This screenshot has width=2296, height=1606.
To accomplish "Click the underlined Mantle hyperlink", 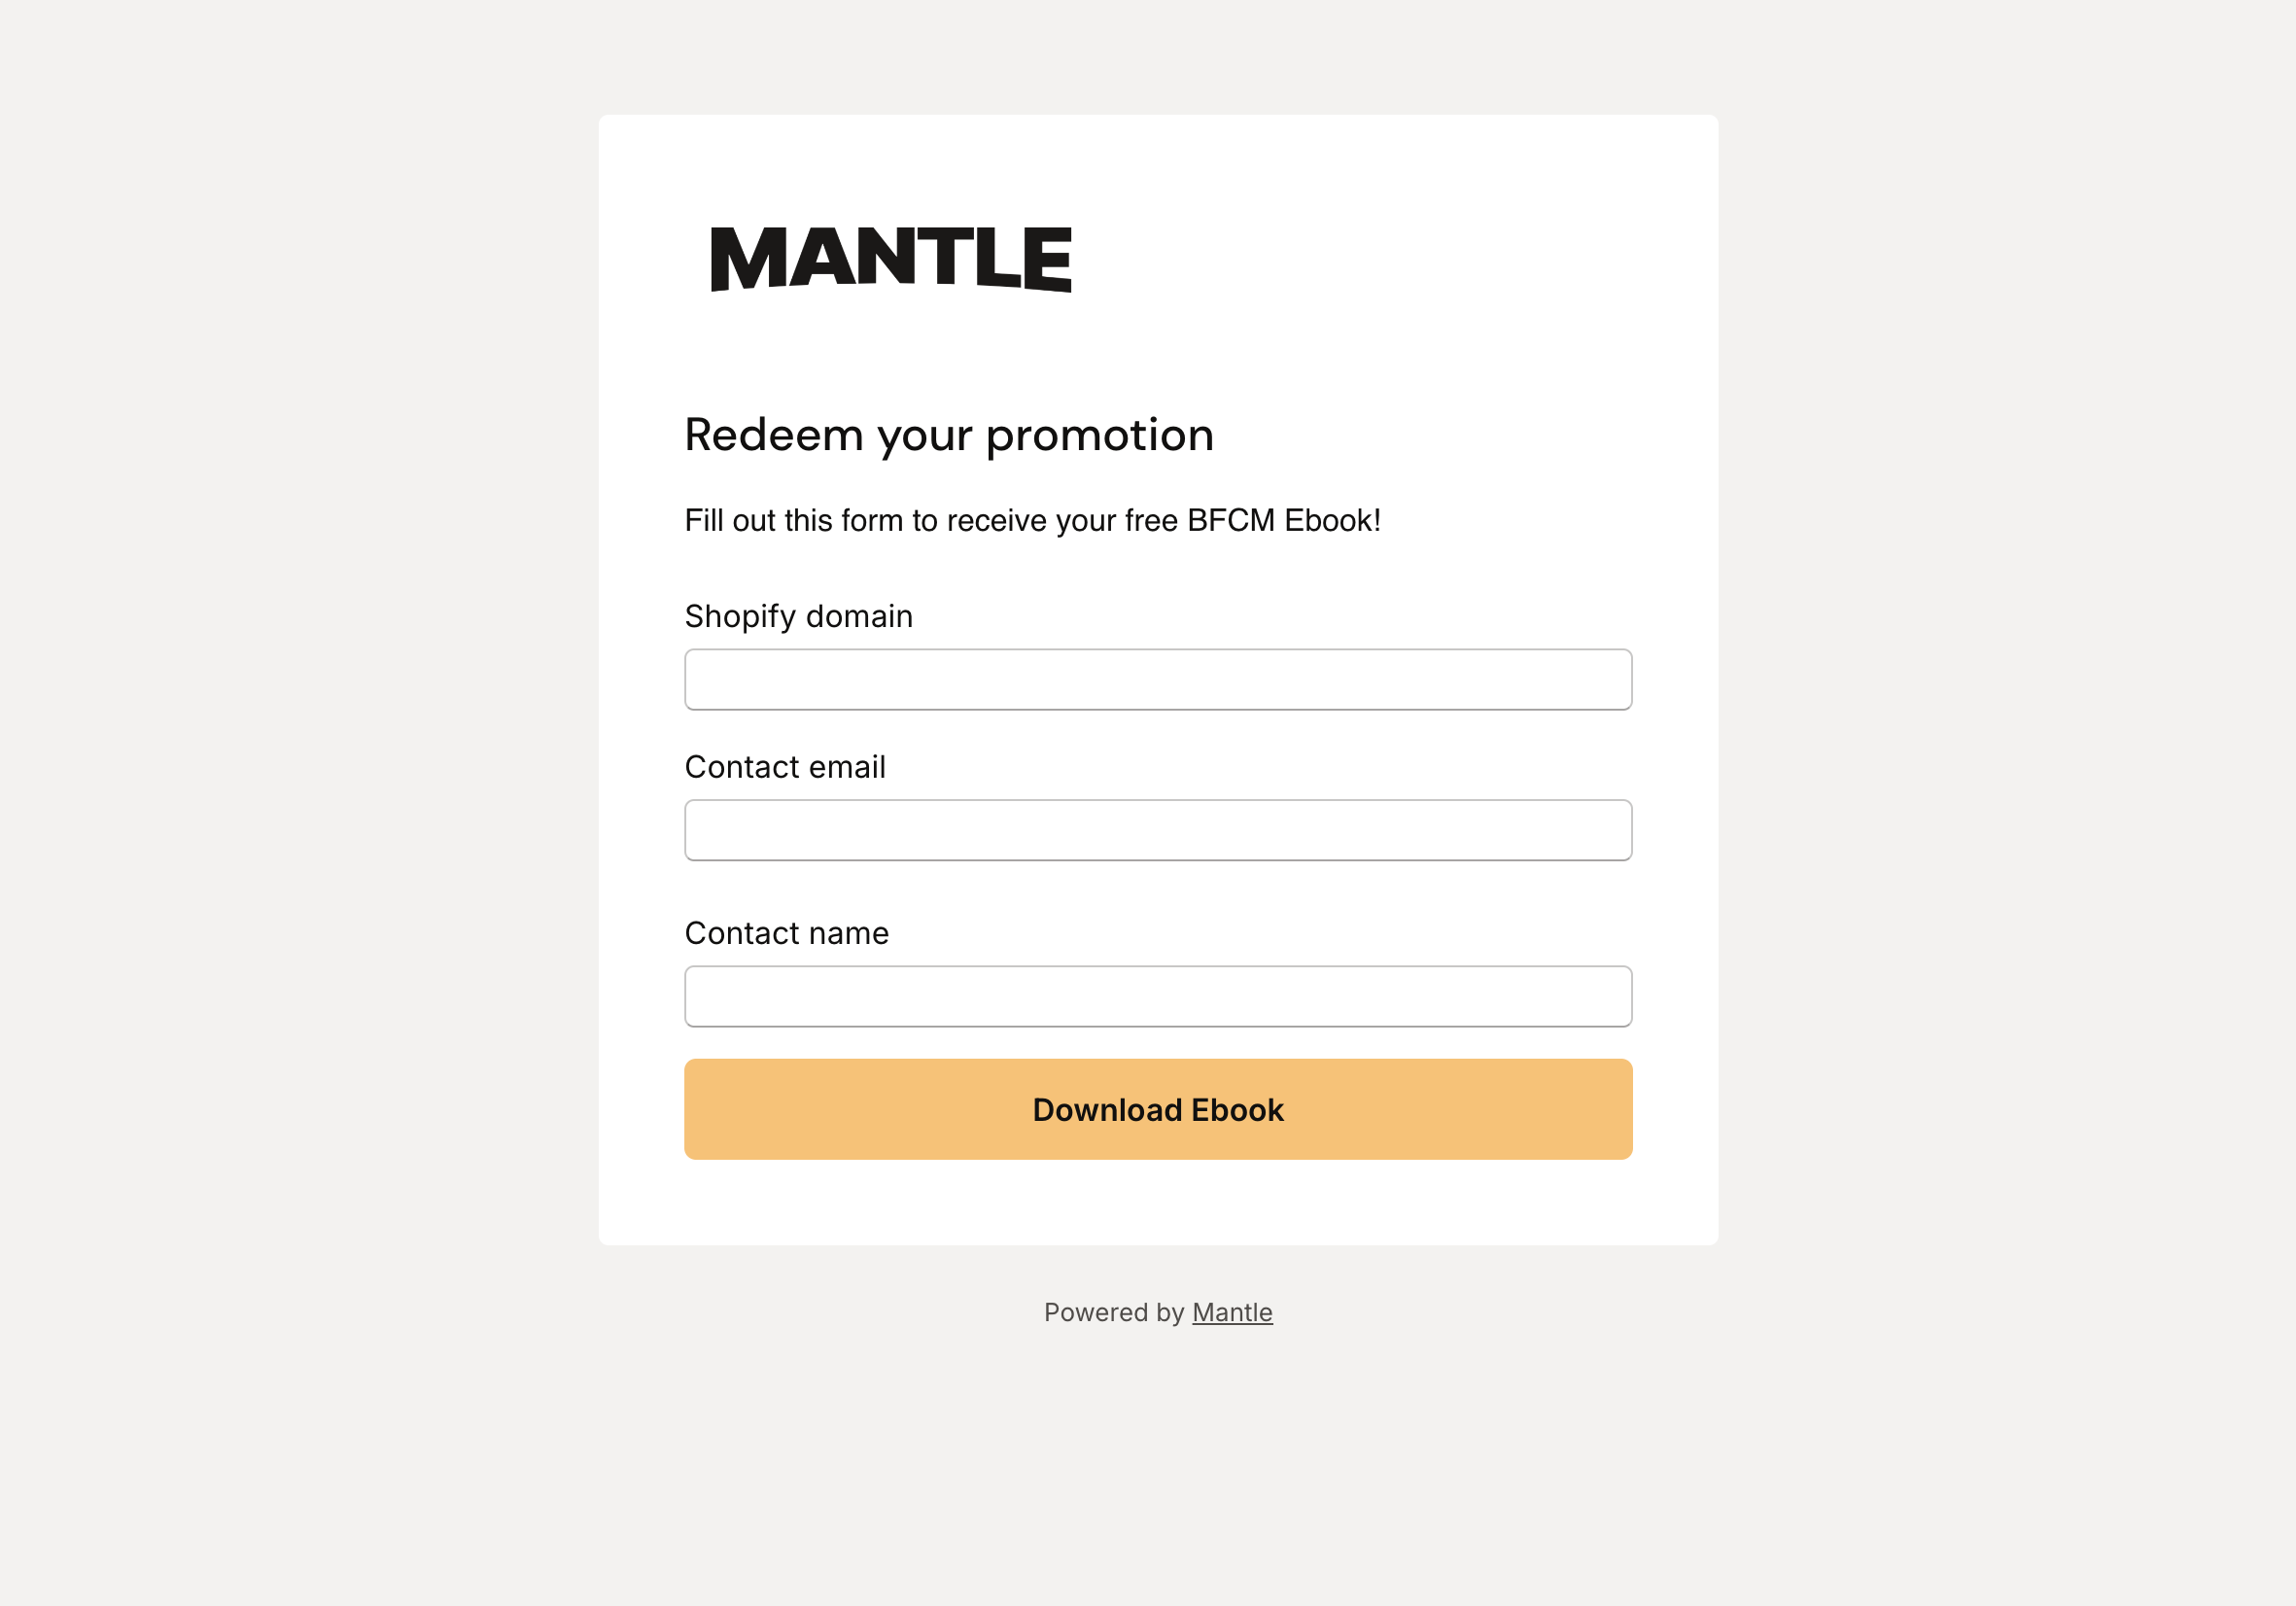I will point(1231,1312).
